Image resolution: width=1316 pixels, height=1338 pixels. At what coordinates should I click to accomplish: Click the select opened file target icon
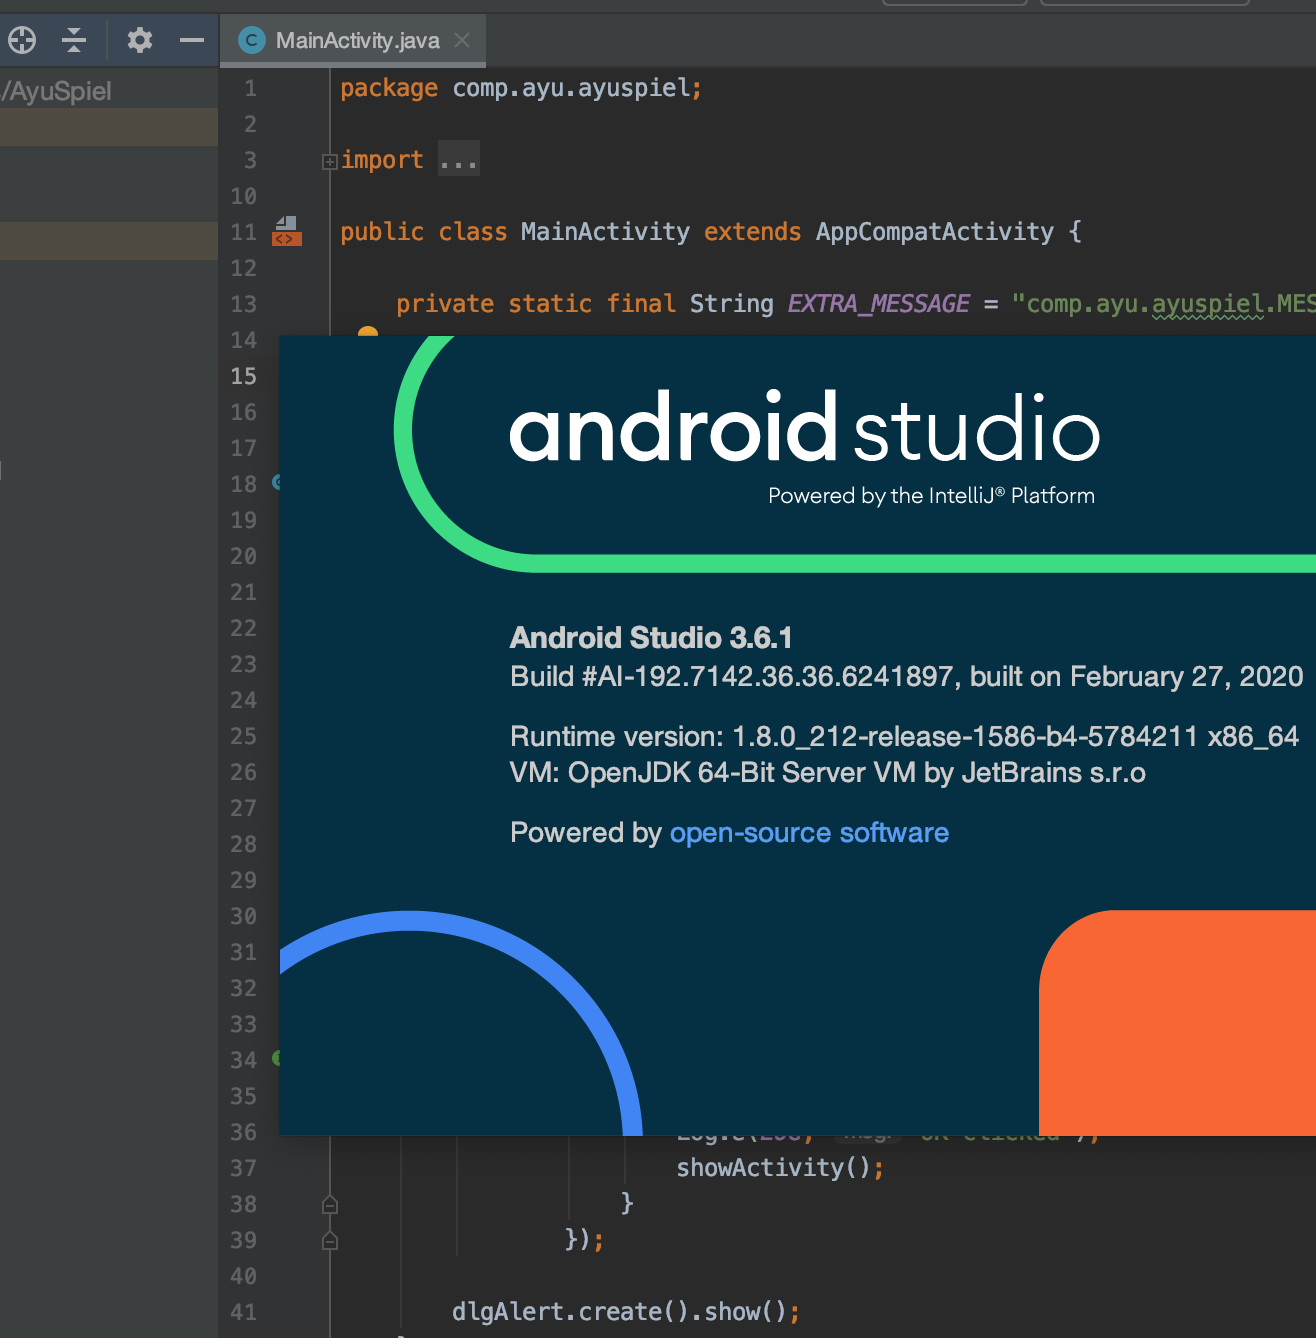(x=22, y=40)
